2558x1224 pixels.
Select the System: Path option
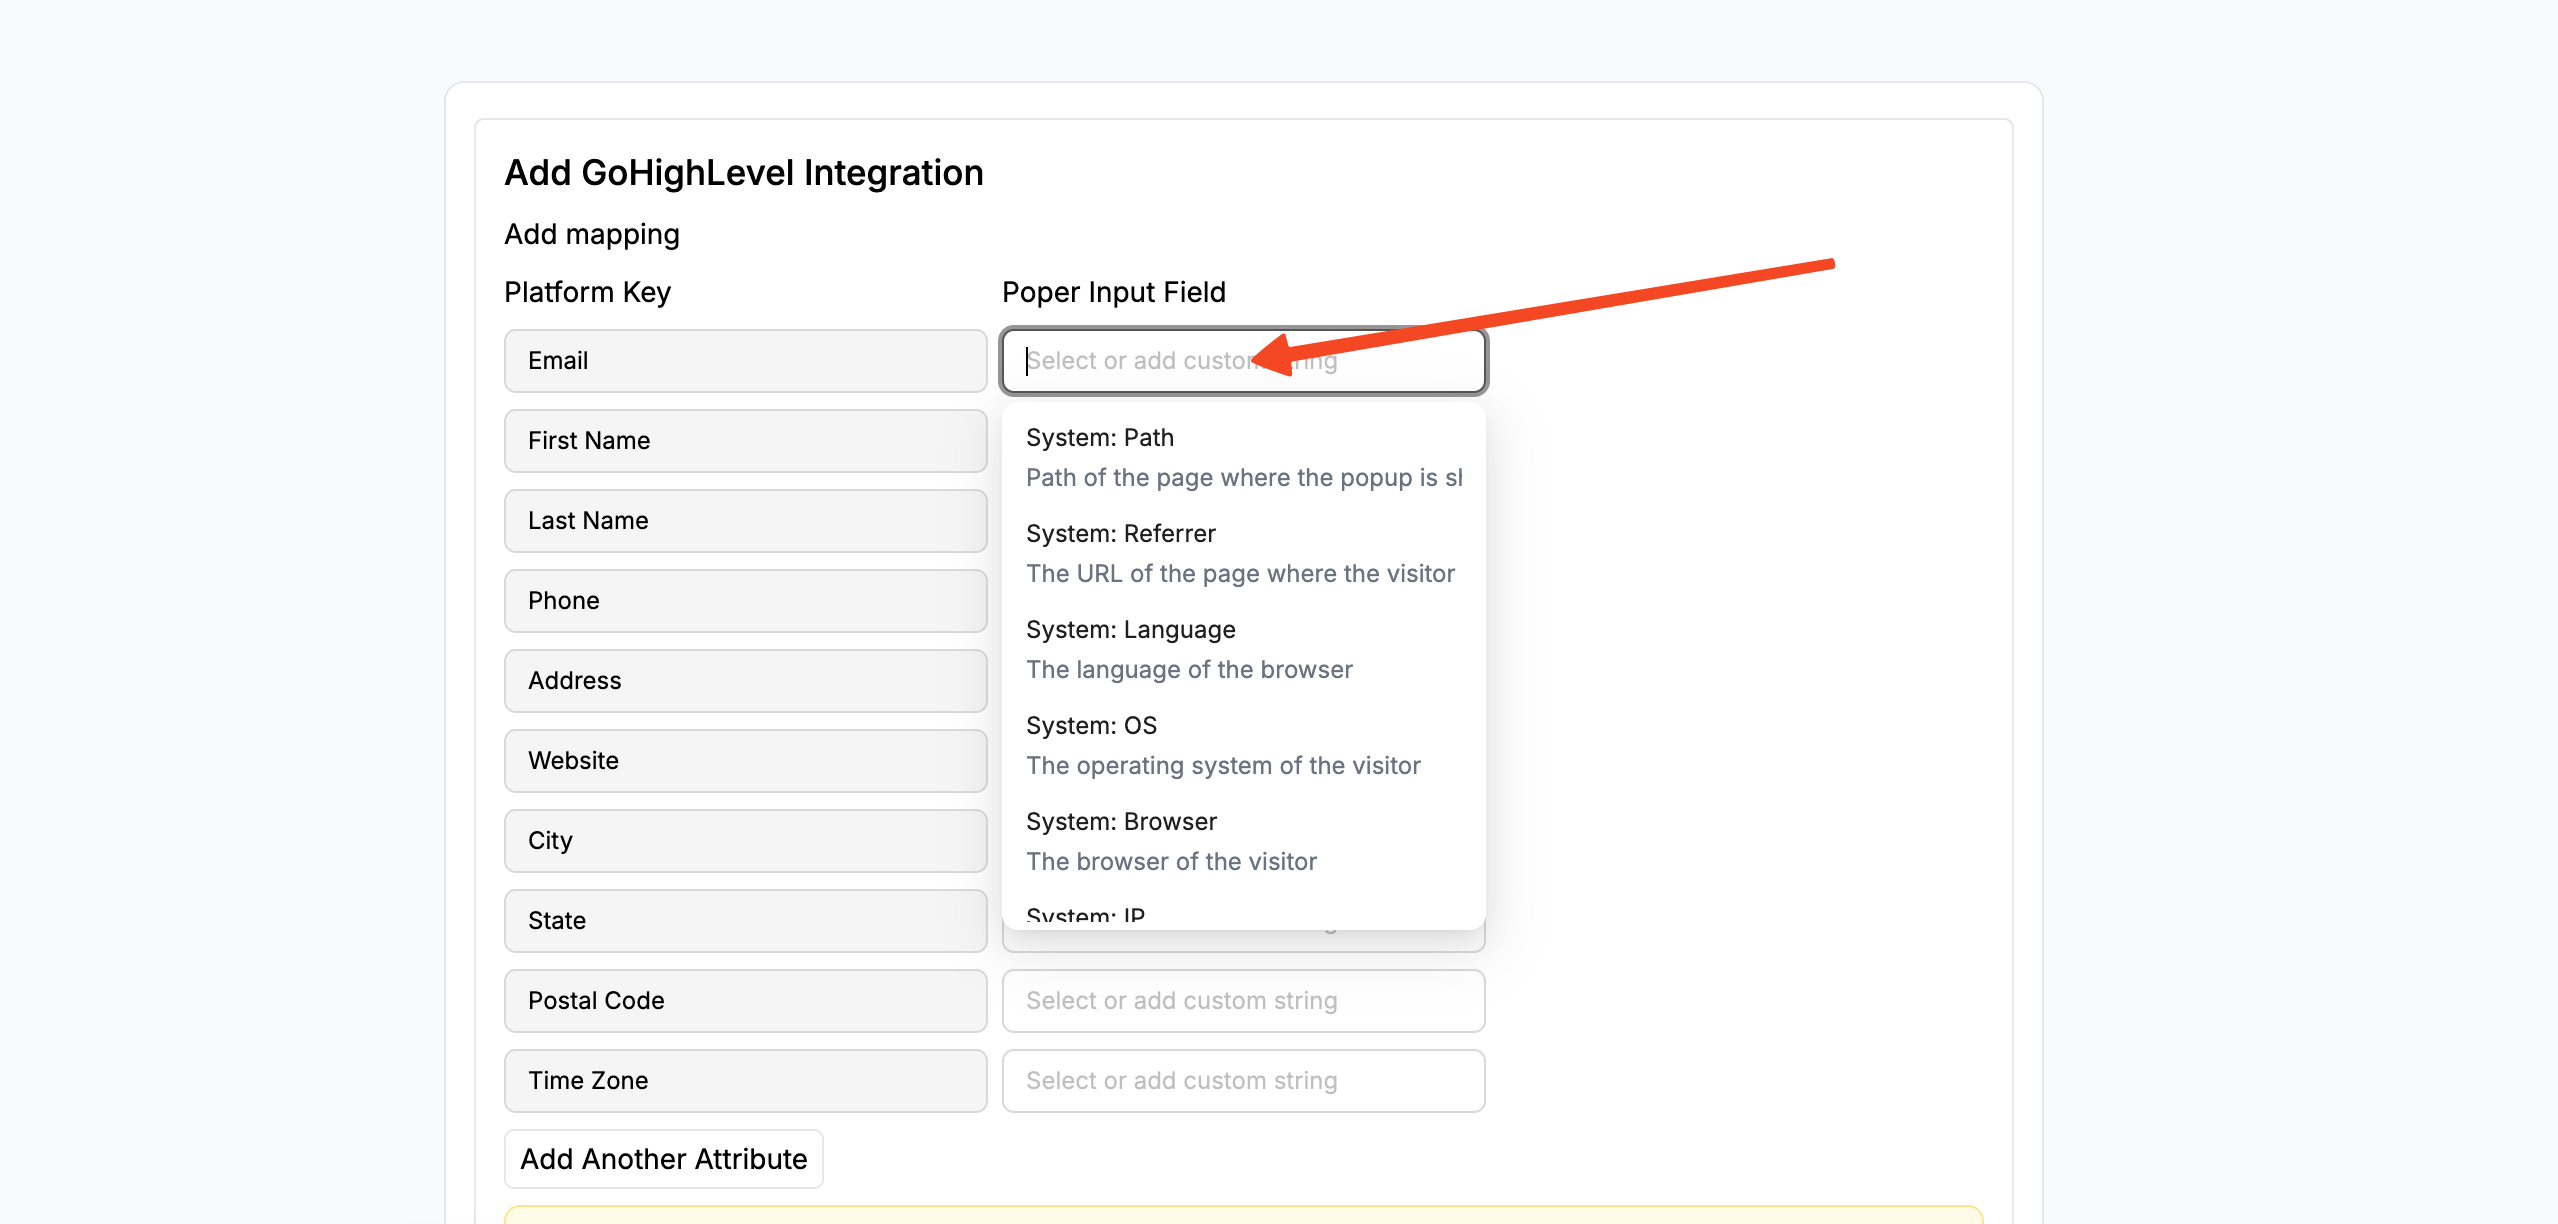[1244, 457]
